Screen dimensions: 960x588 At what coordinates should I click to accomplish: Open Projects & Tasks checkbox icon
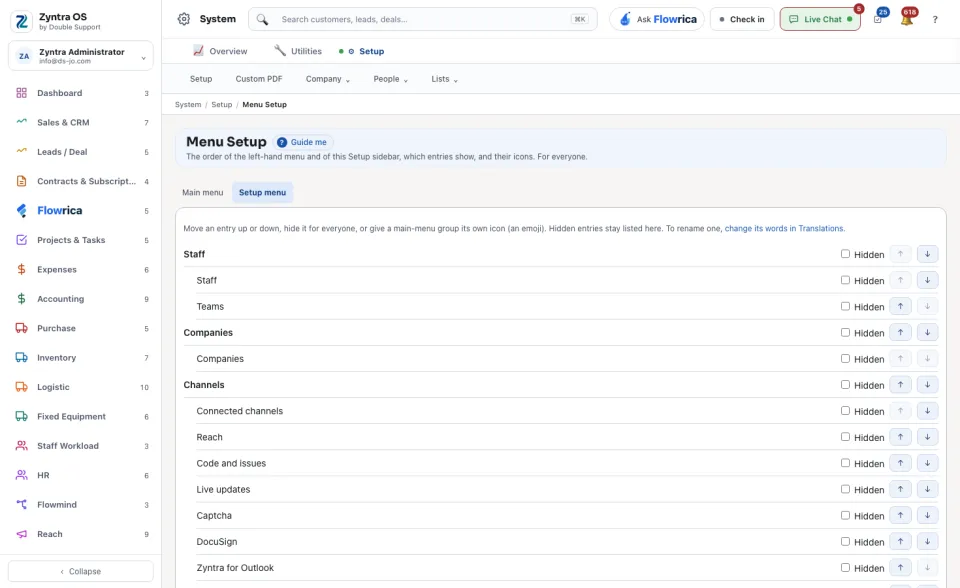point(21,240)
